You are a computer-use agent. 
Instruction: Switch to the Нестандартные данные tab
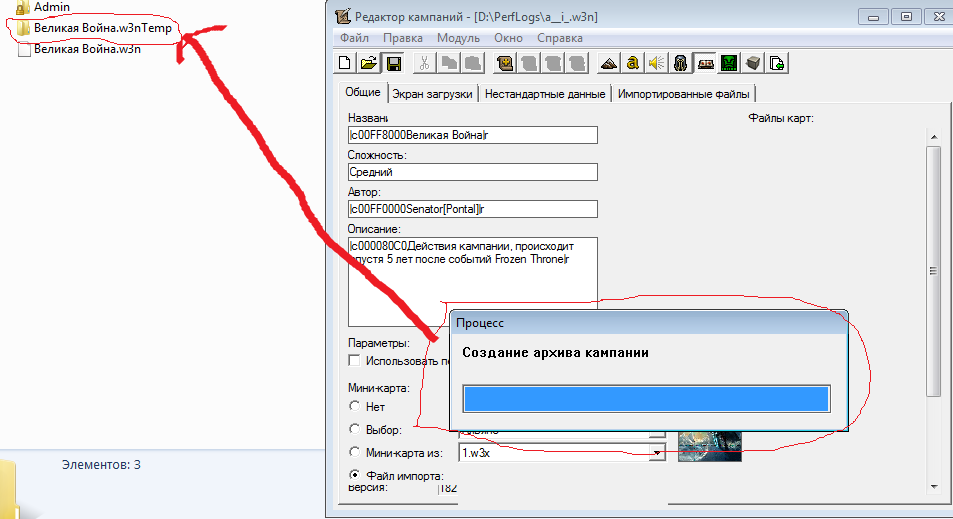[x=545, y=94]
